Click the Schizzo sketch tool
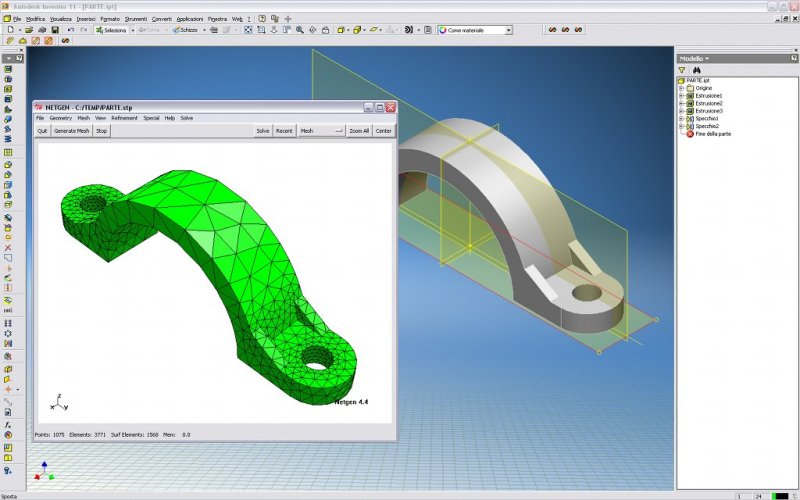 [185, 30]
